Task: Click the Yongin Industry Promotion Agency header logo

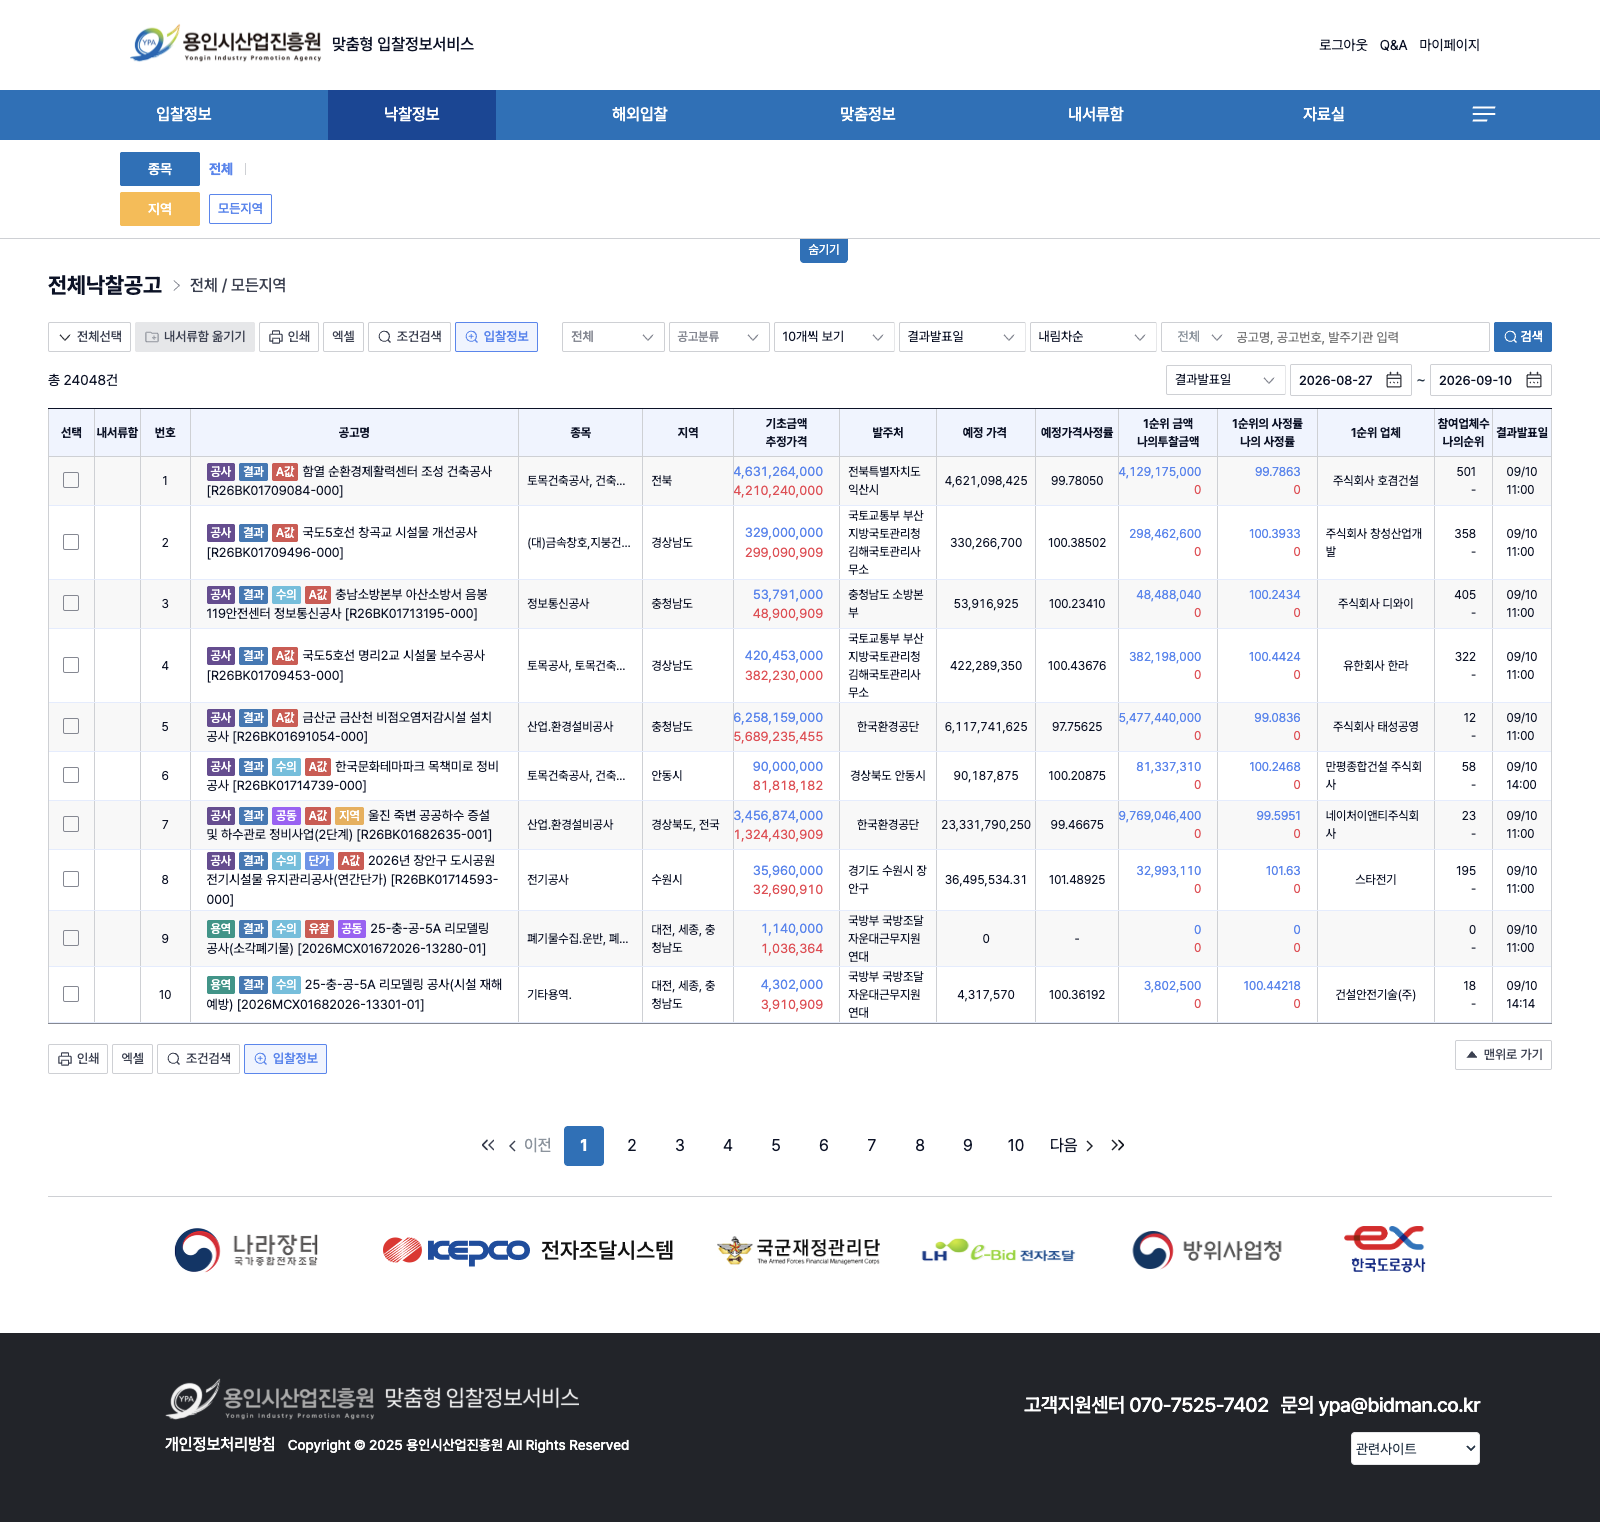Action: click(x=226, y=44)
